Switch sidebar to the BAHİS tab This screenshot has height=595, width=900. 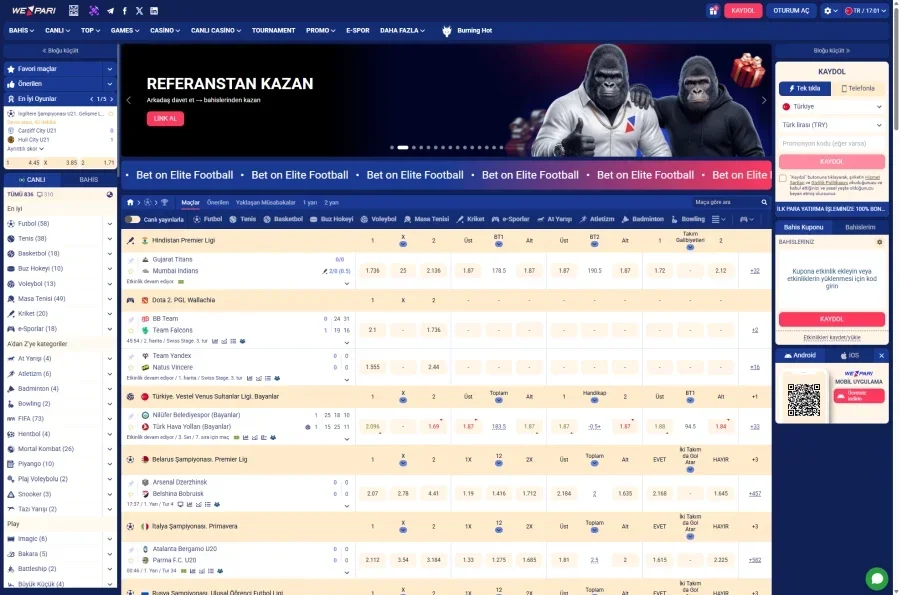pos(88,180)
